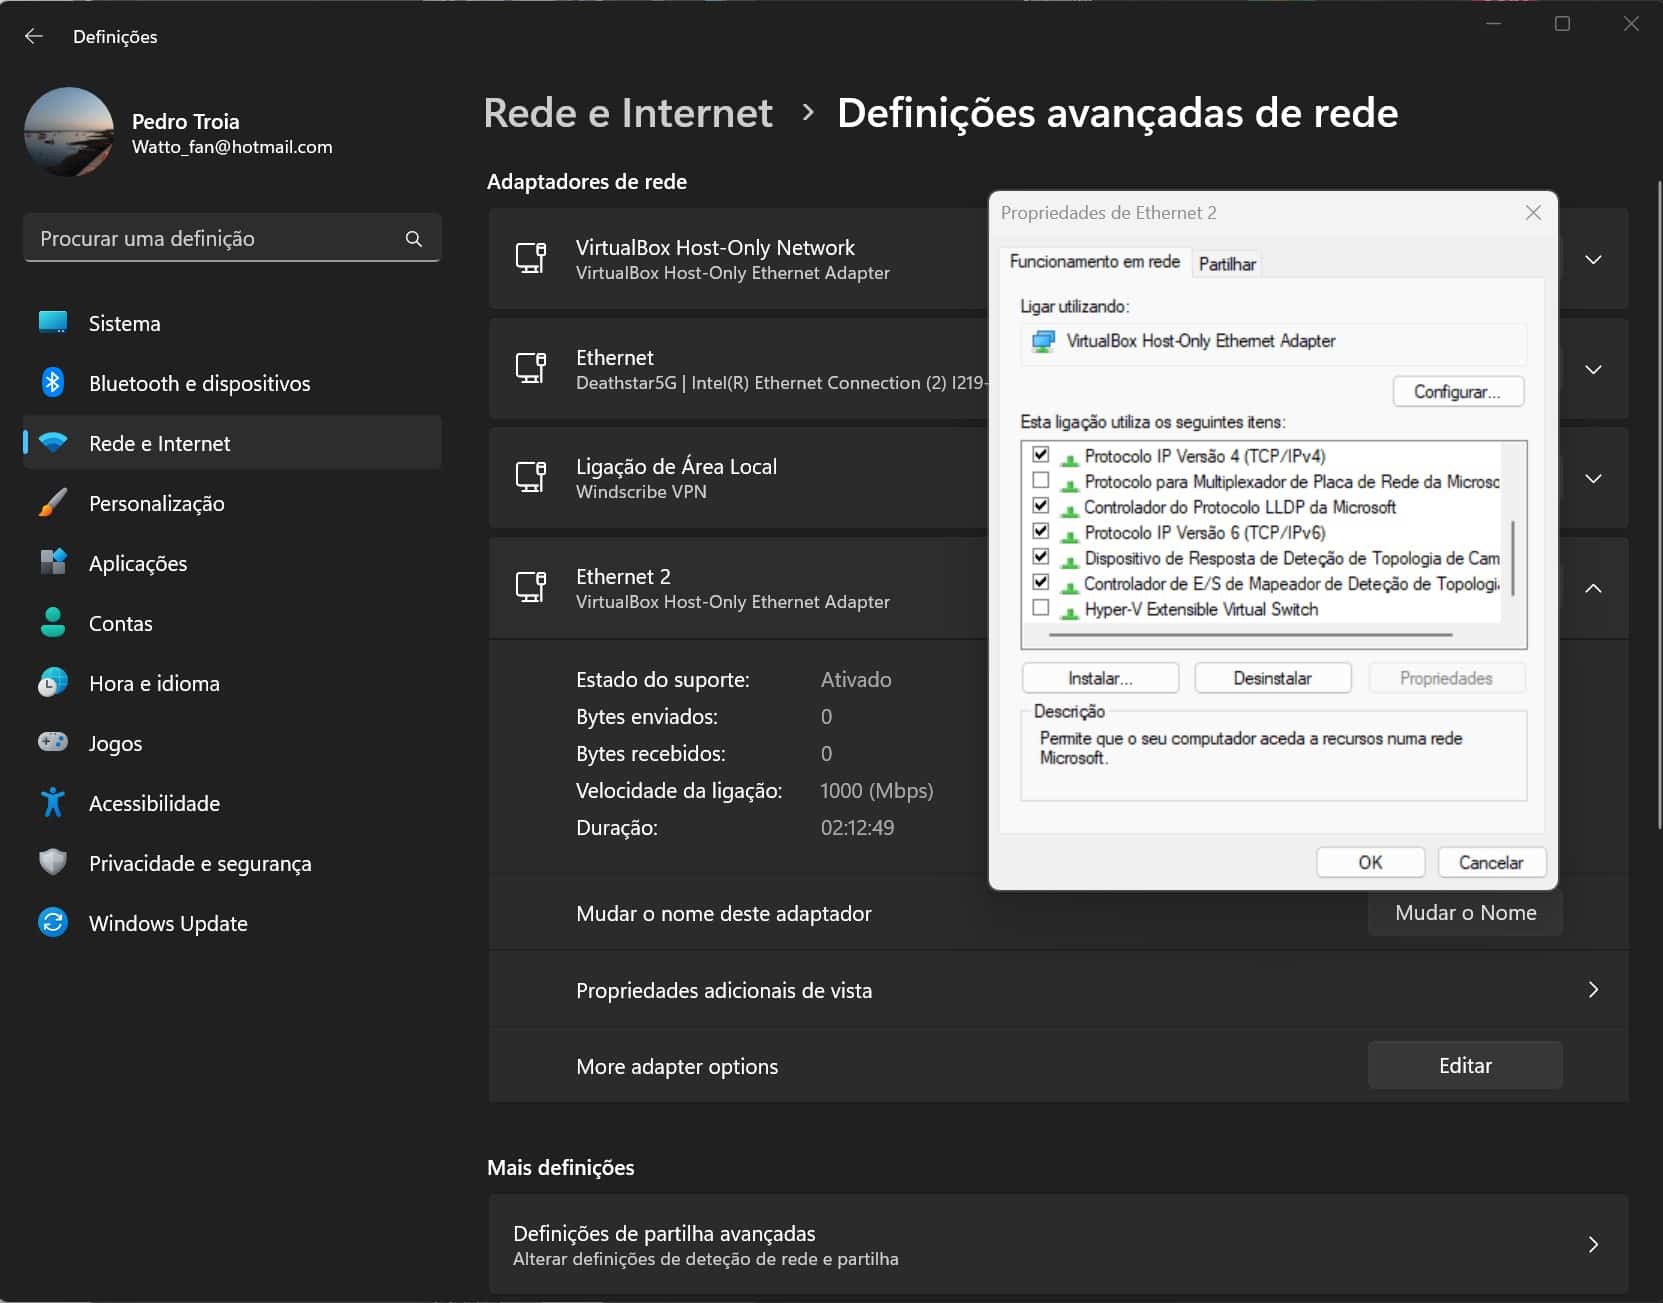Click the Rede e Internet wifi icon

(53, 443)
